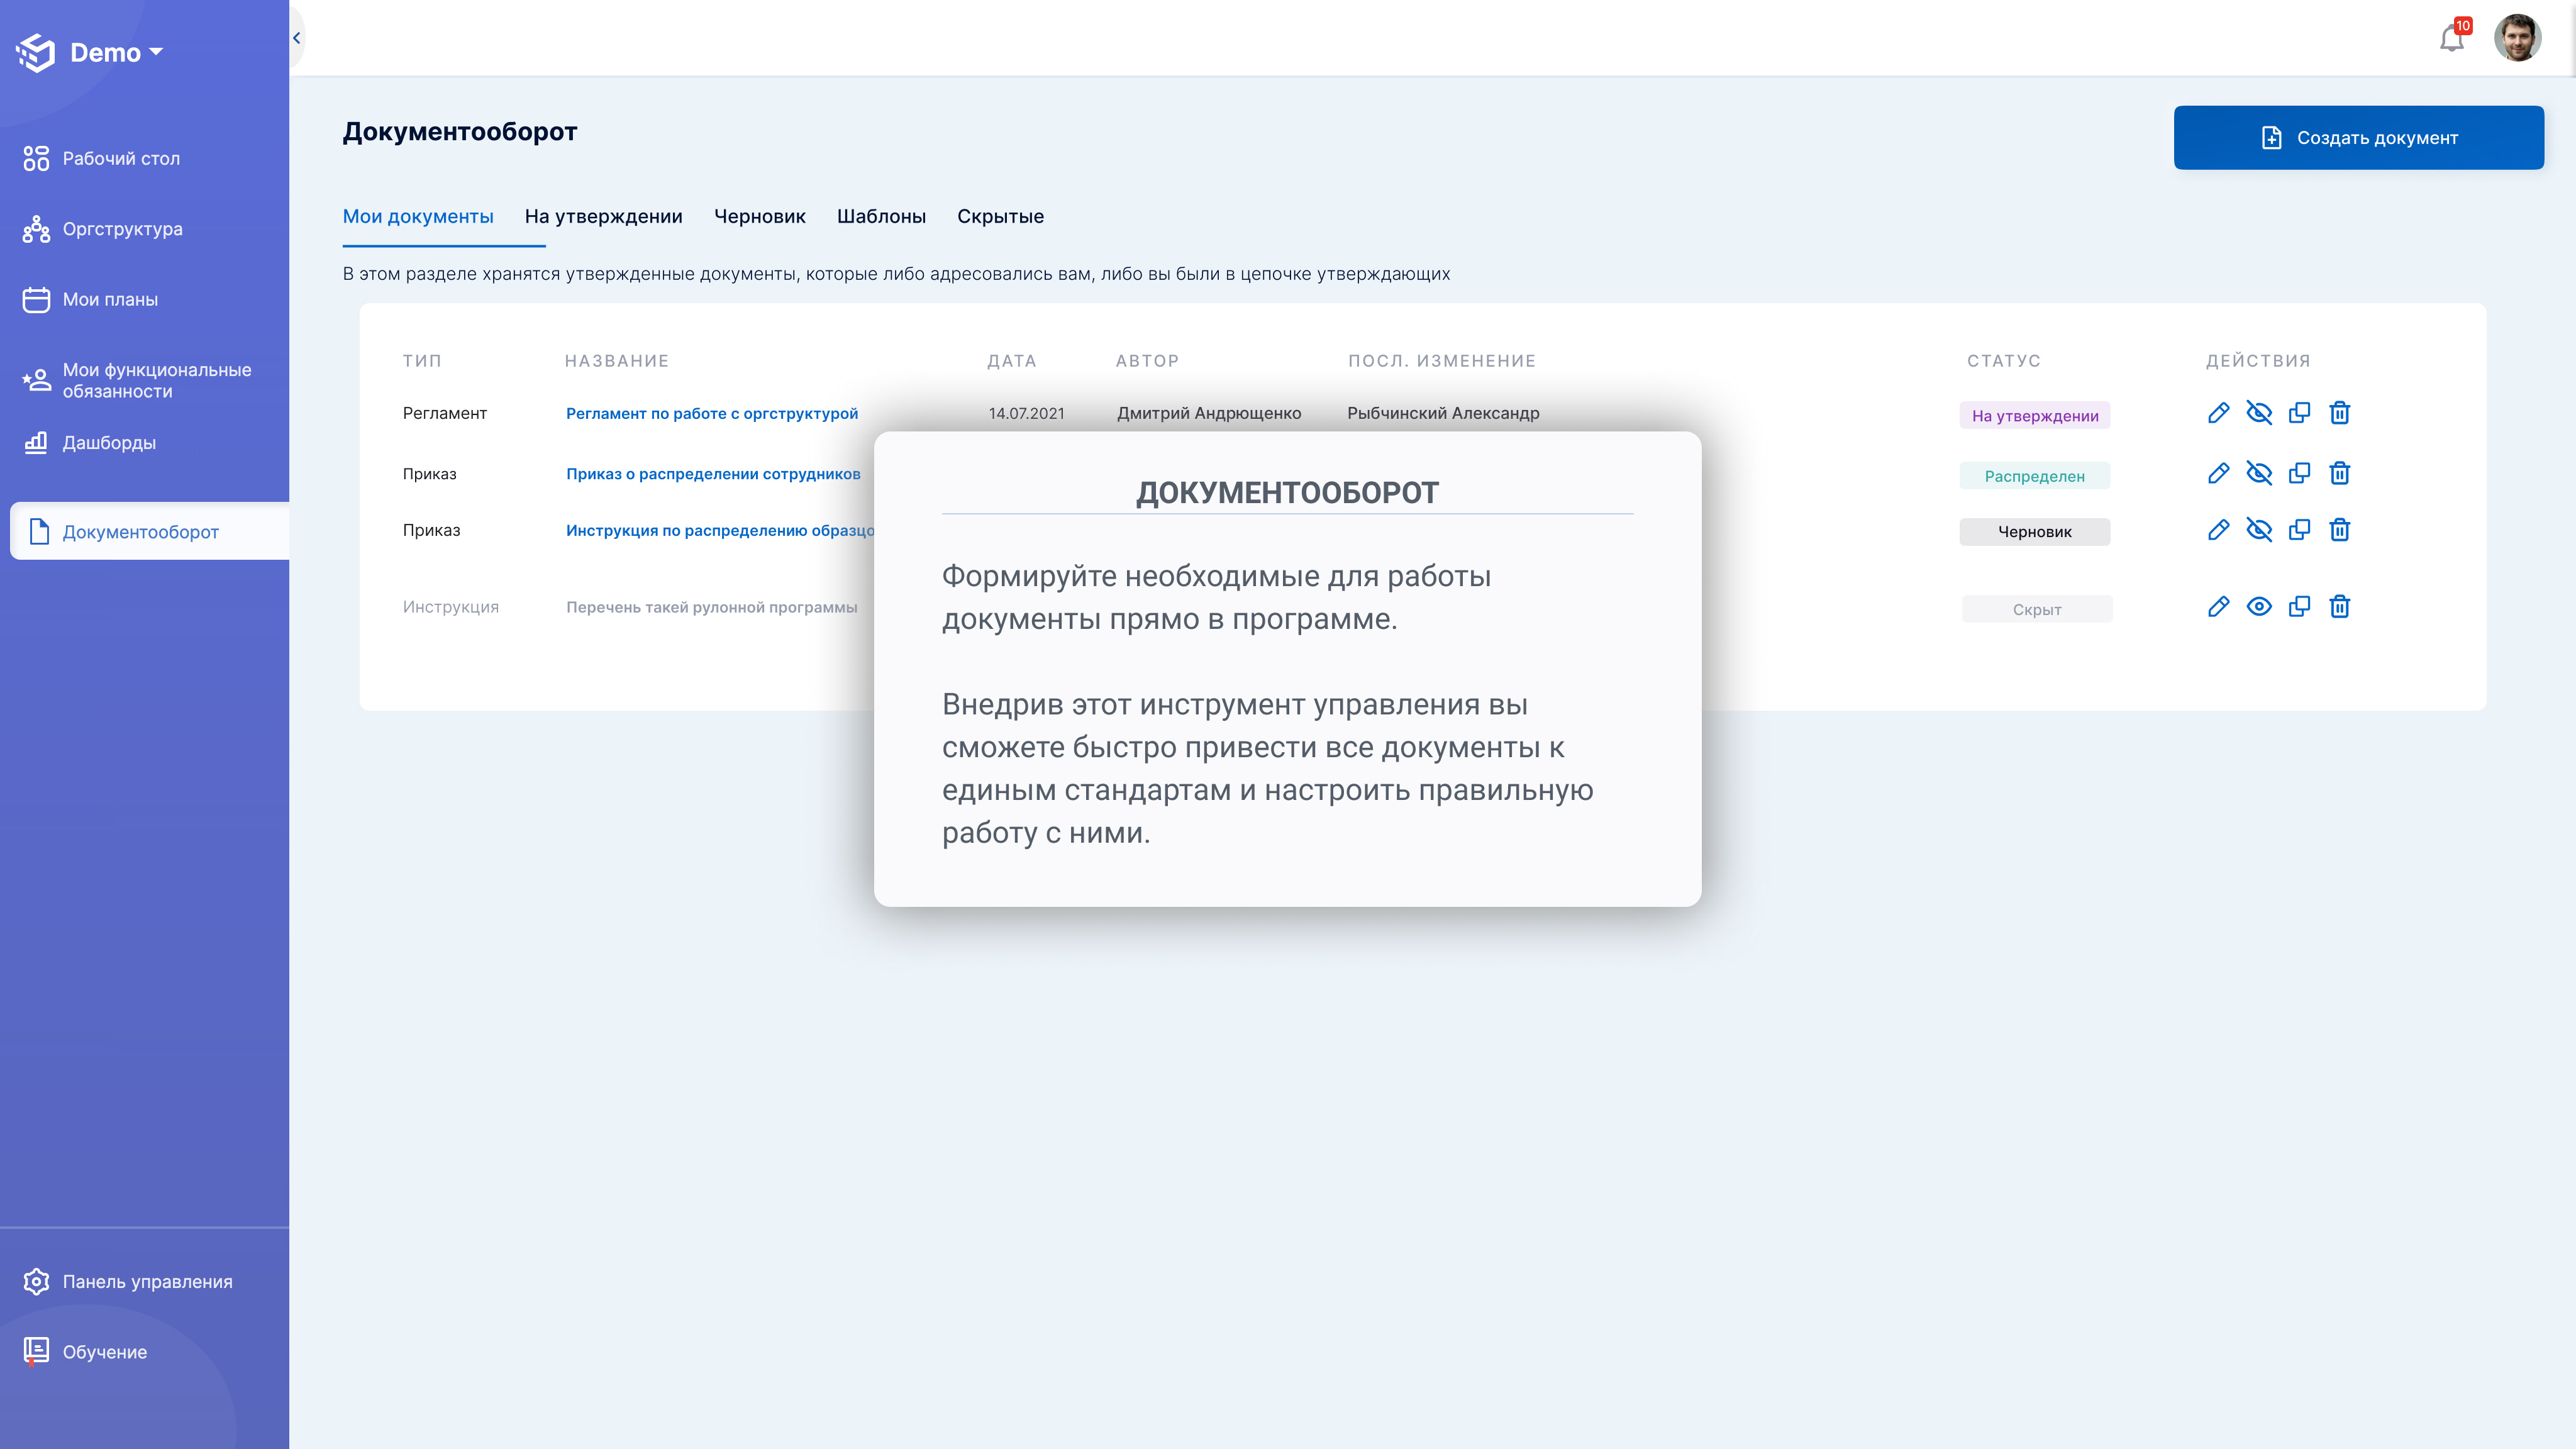The image size is (2576, 1449).
Task: Click the Черновик status badge
Action: pos(2034,532)
